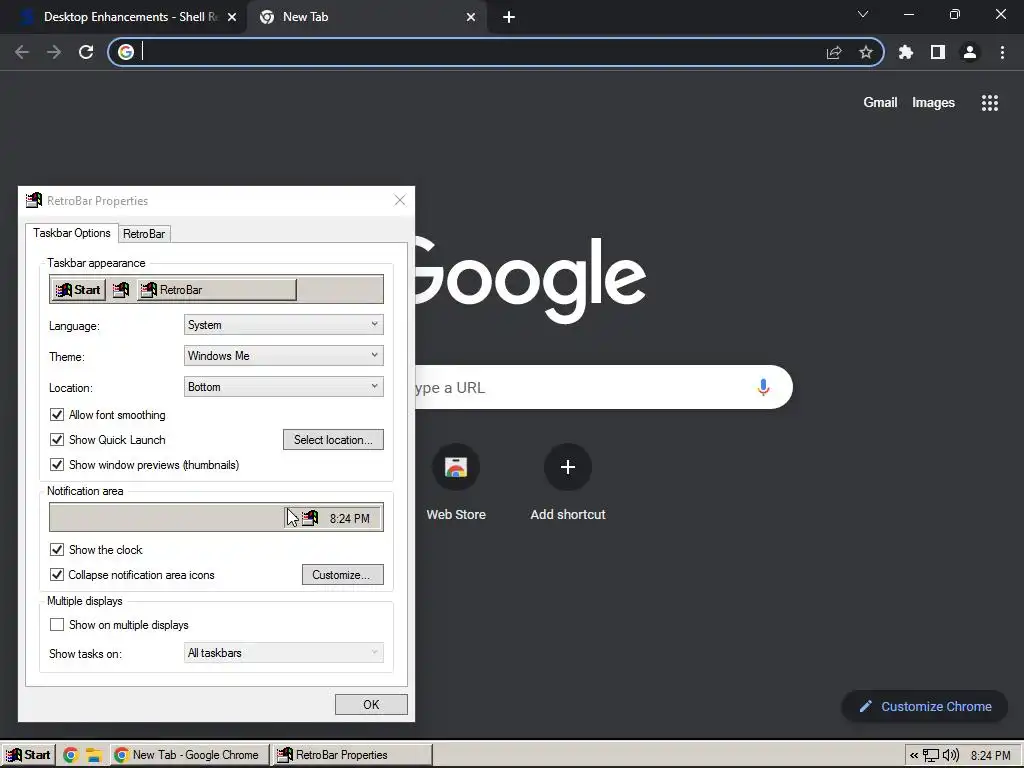
Task: Expand hidden tray icons arrow
Action: coord(914,756)
